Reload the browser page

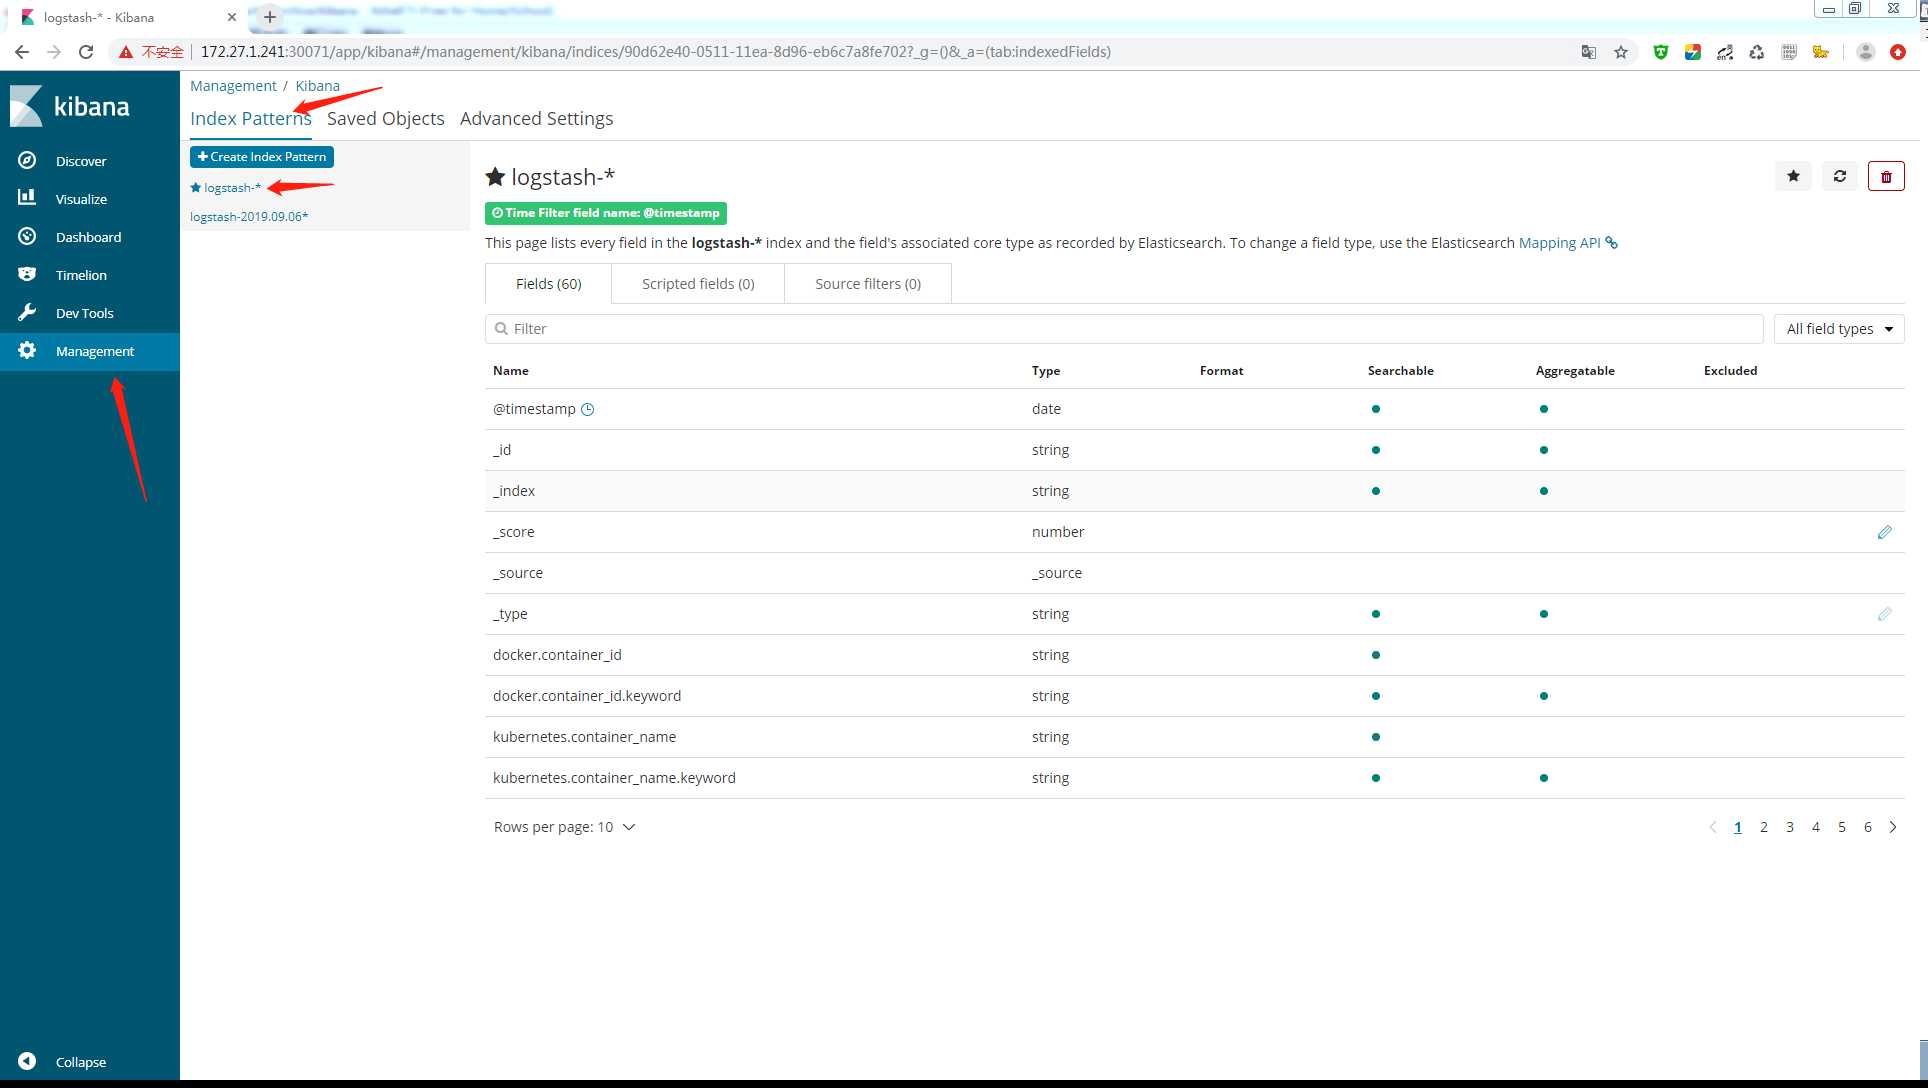pyautogui.click(x=86, y=52)
